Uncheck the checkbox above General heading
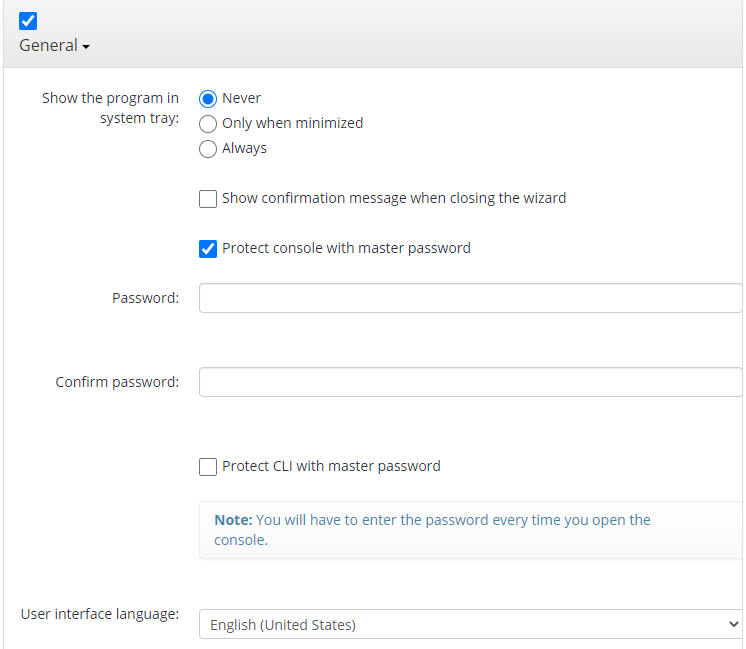Image resolution: width=746 pixels, height=649 pixels. pyautogui.click(x=28, y=21)
